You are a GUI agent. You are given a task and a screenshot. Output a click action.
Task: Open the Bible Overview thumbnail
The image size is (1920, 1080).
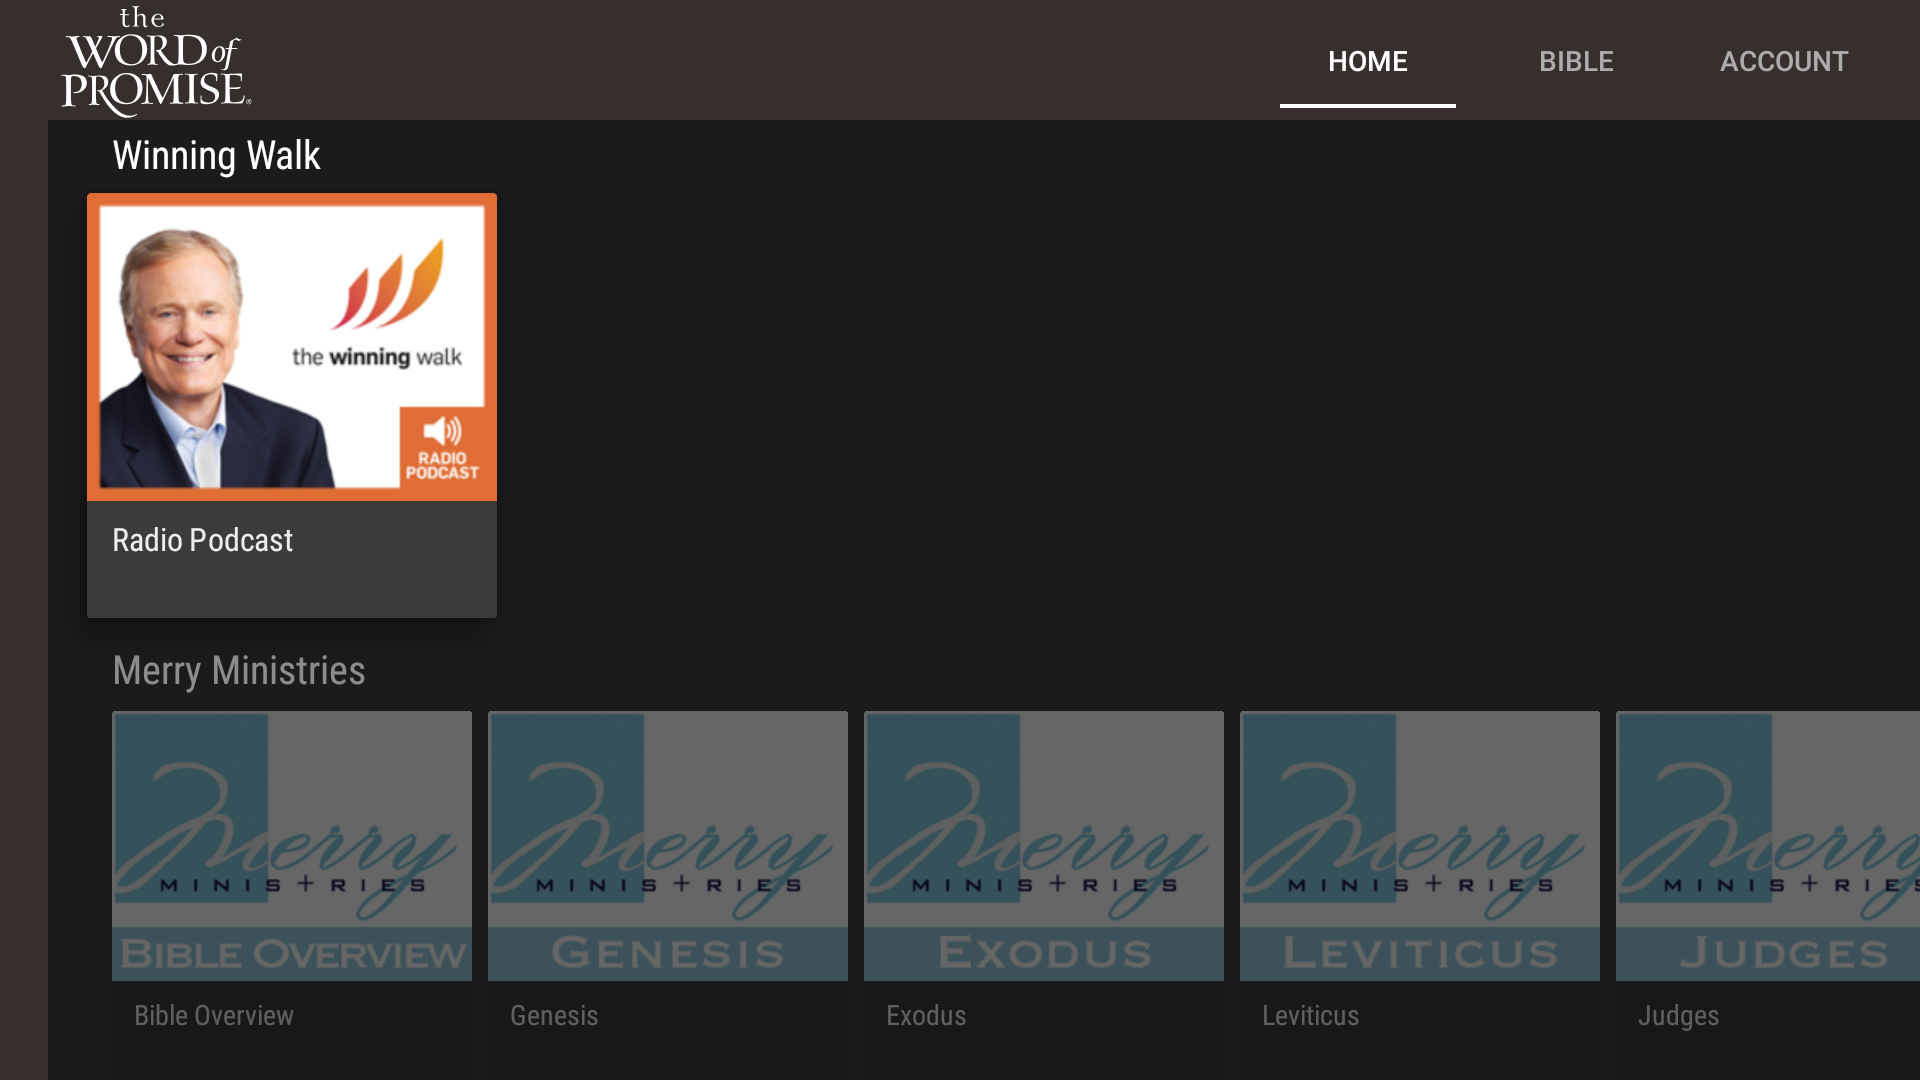(x=292, y=845)
